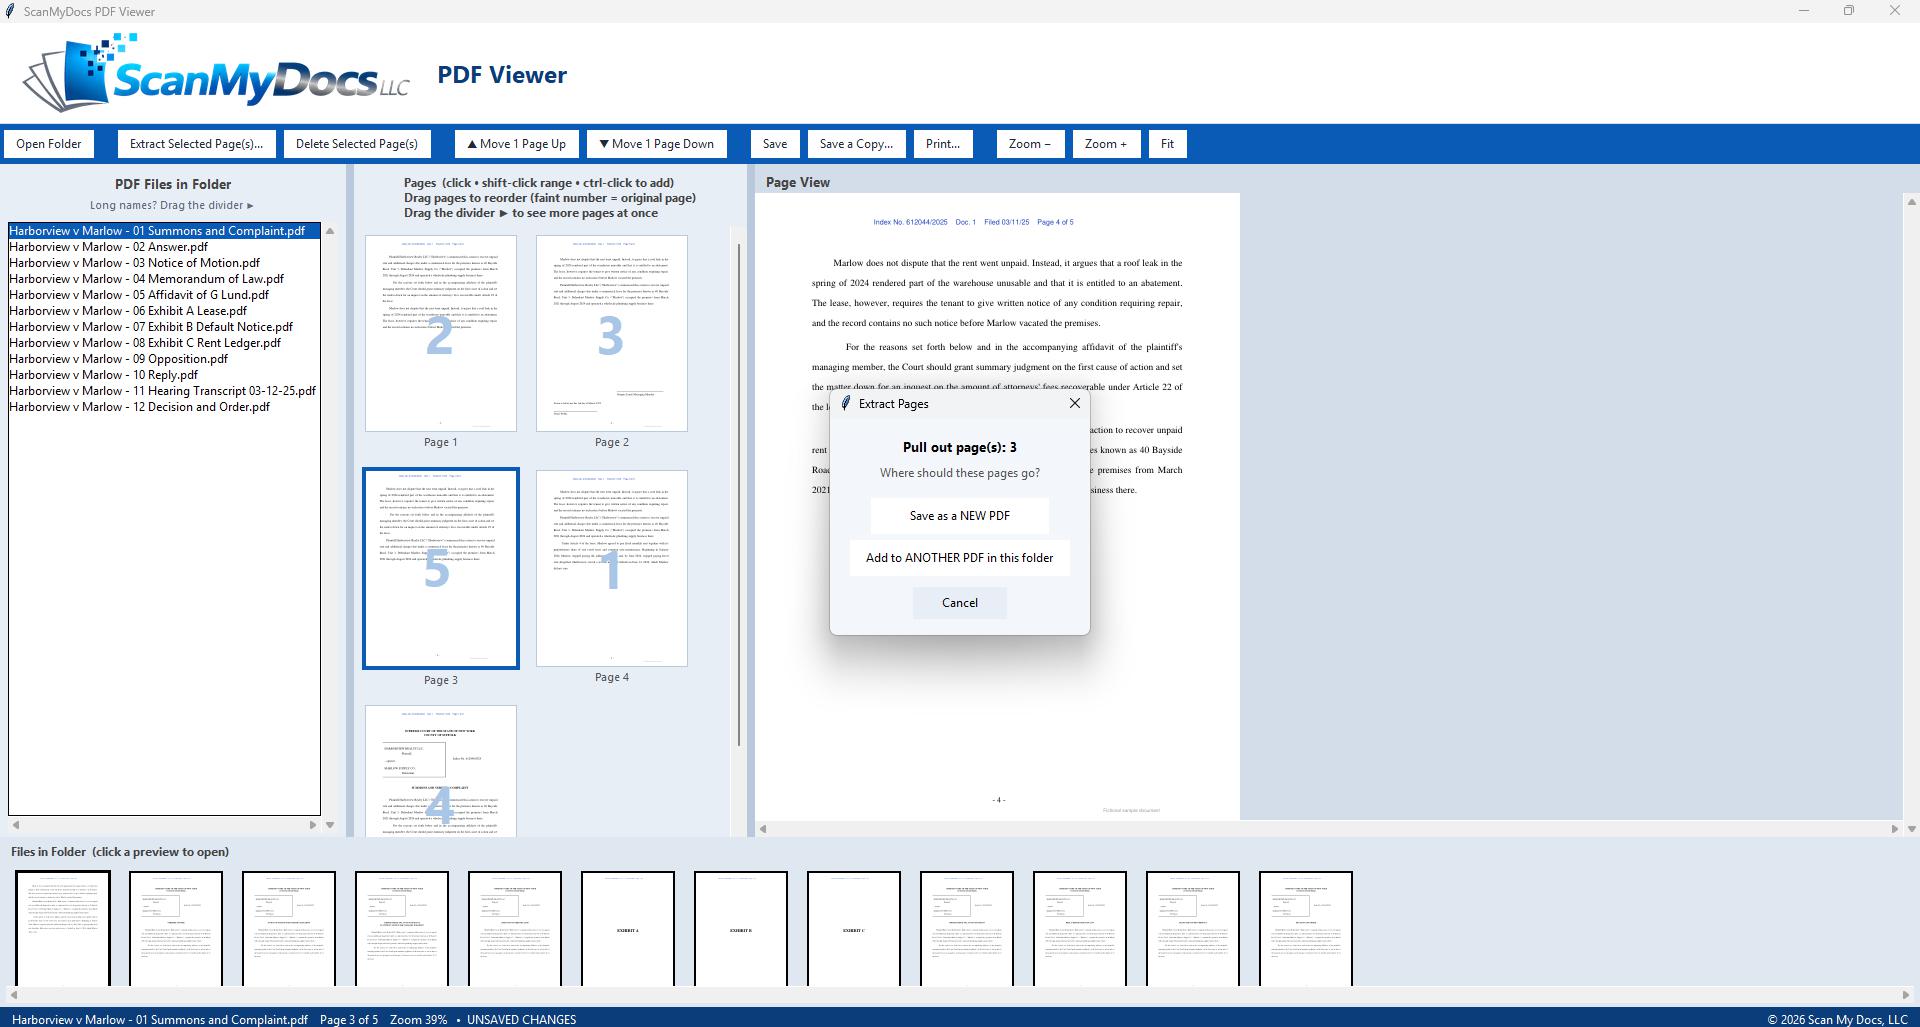Click the file list scroll right arrow
Image resolution: width=1920 pixels, height=1027 pixels.
313,825
